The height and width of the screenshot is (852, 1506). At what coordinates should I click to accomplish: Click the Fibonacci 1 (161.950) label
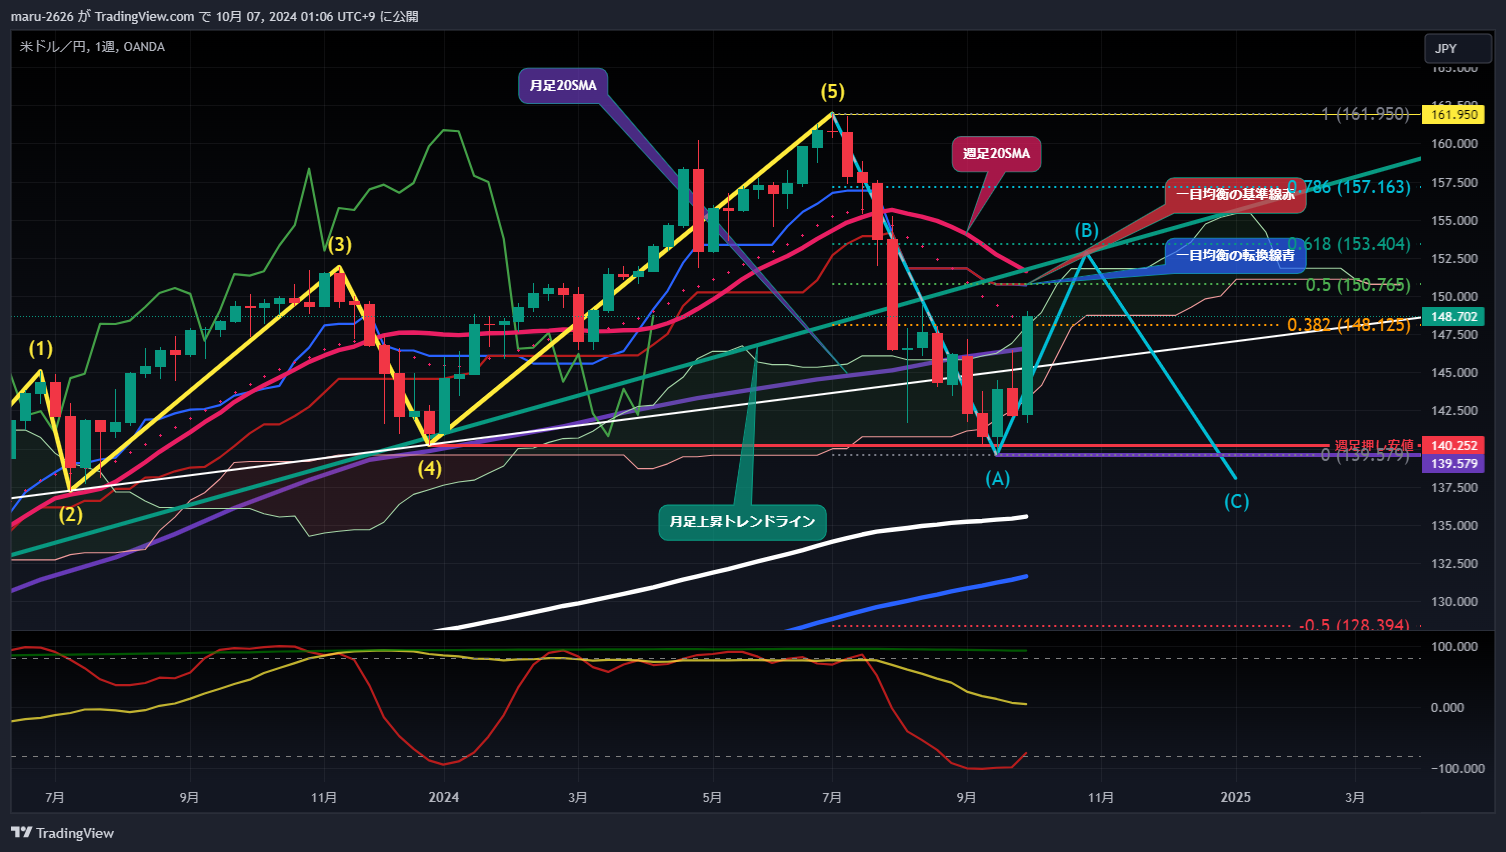pyautogui.click(x=1365, y=114)
